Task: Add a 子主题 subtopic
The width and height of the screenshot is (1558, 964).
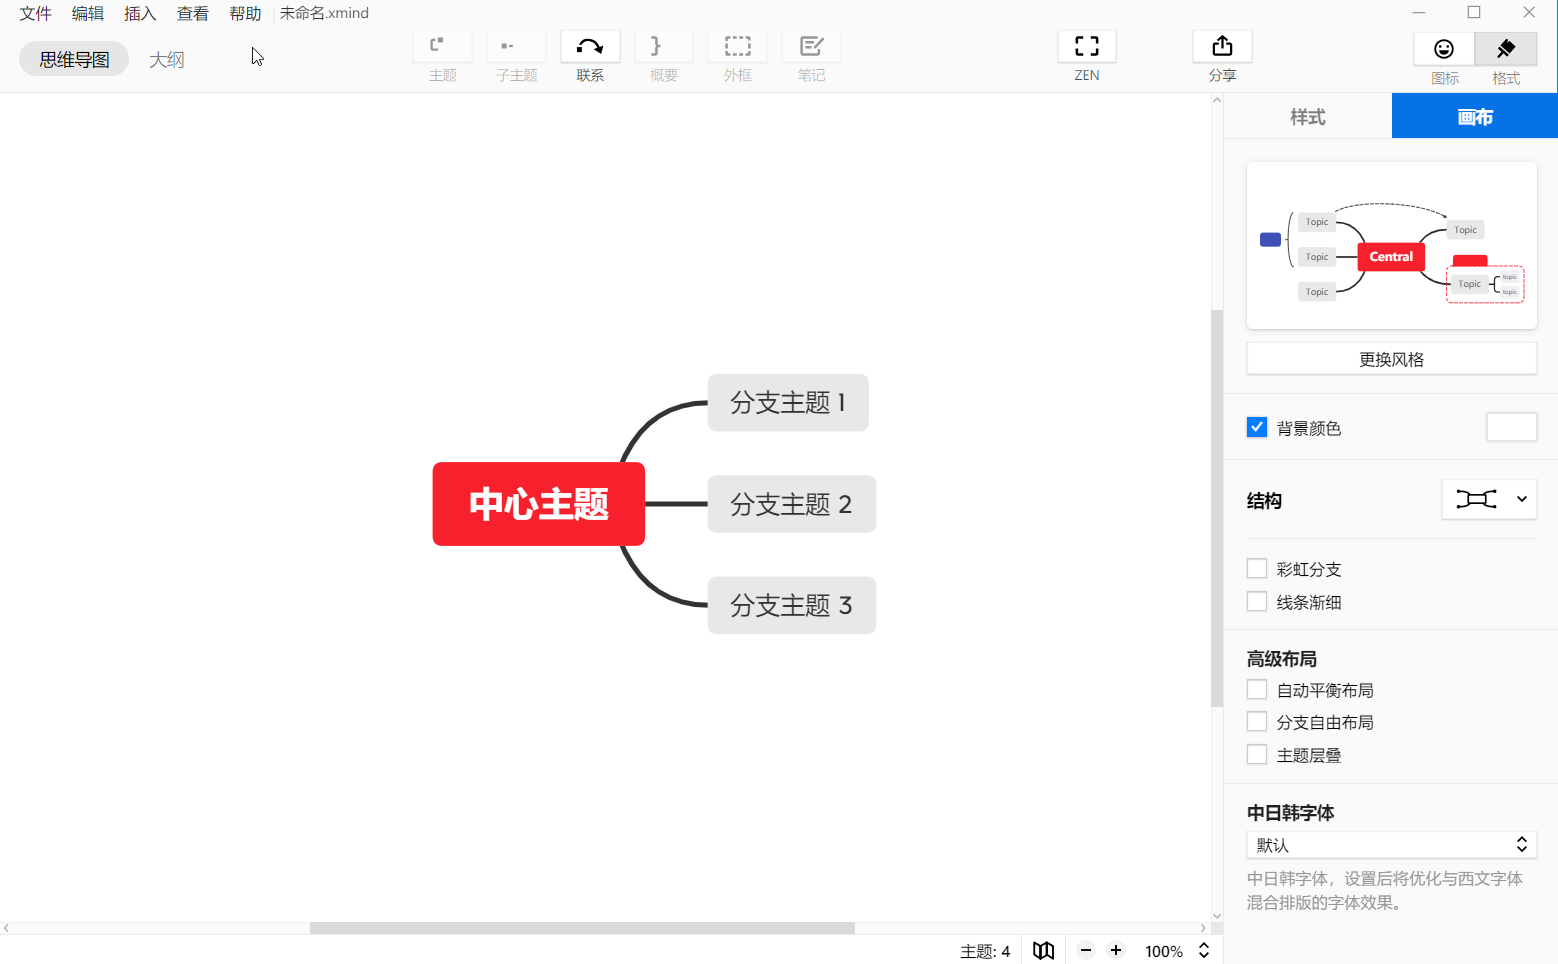Action: pyautogui.click(x=516, y=55)
